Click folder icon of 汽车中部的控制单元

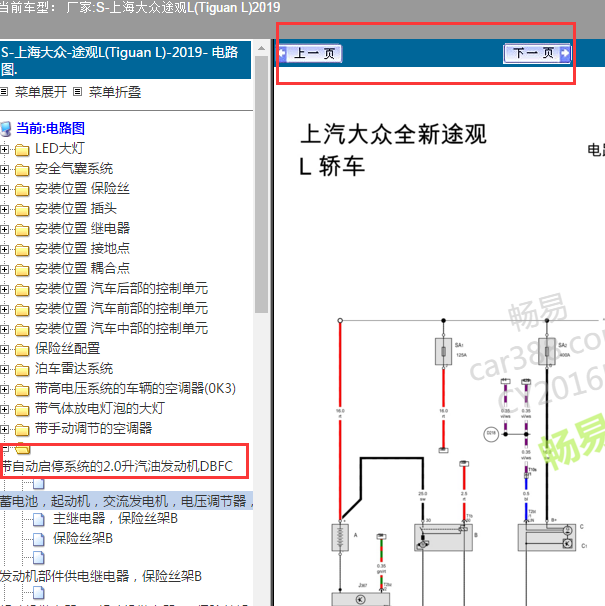click(x=22, y=330)
